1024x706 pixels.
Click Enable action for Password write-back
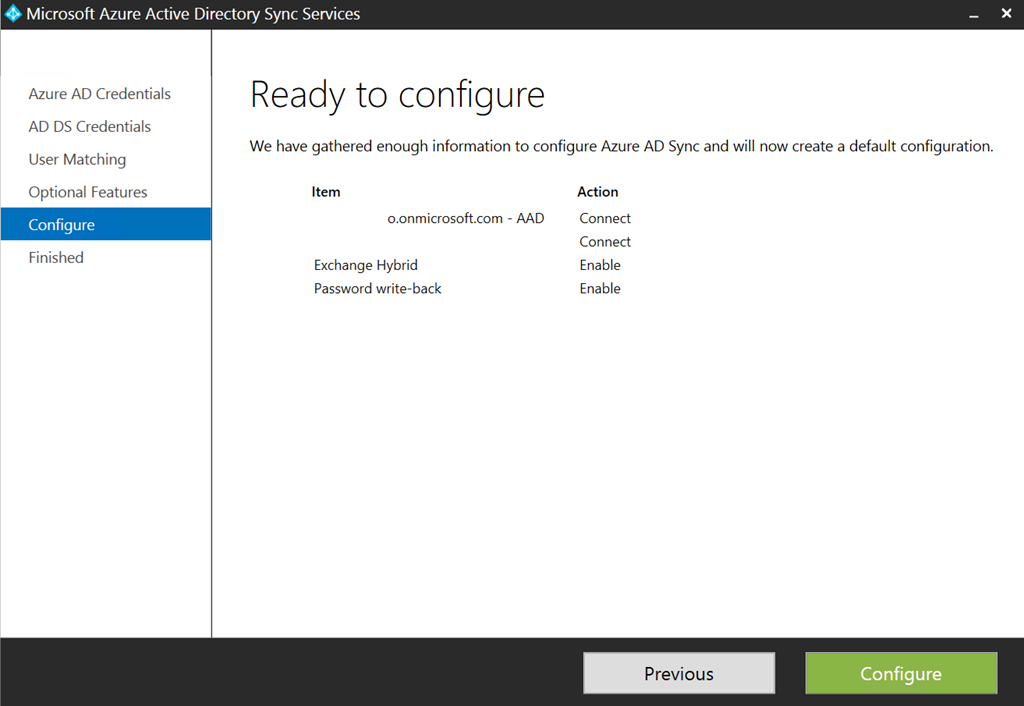click(600, 289)
